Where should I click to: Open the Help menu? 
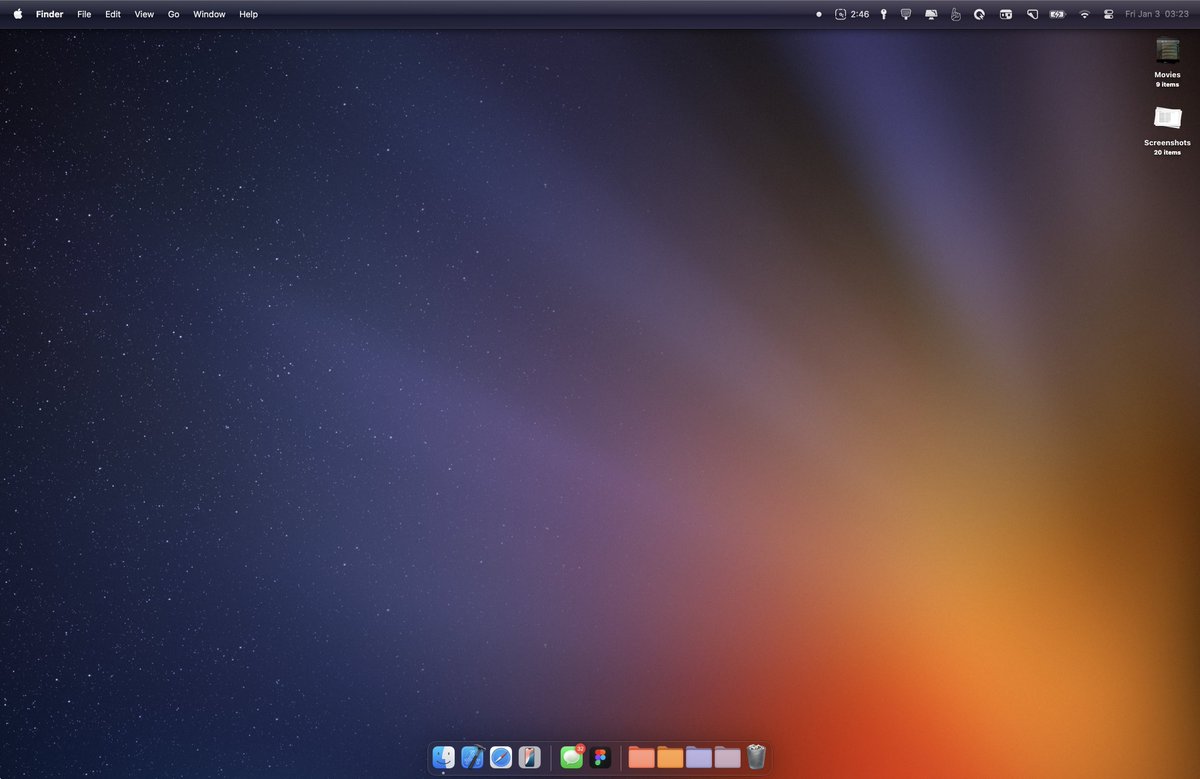pos(248,14)
